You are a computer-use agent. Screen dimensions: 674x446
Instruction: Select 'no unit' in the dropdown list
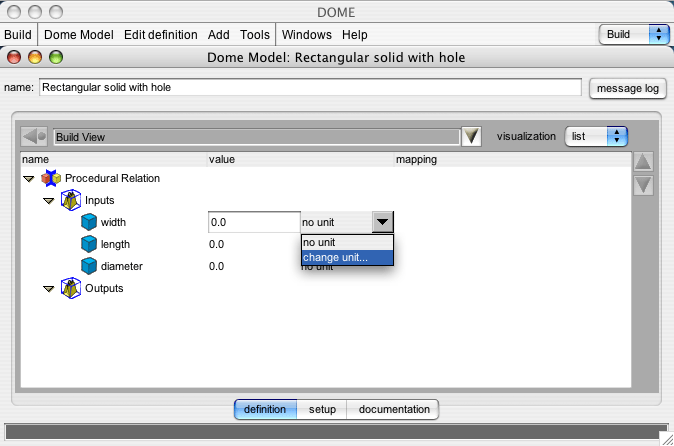(x=347, y=242)
